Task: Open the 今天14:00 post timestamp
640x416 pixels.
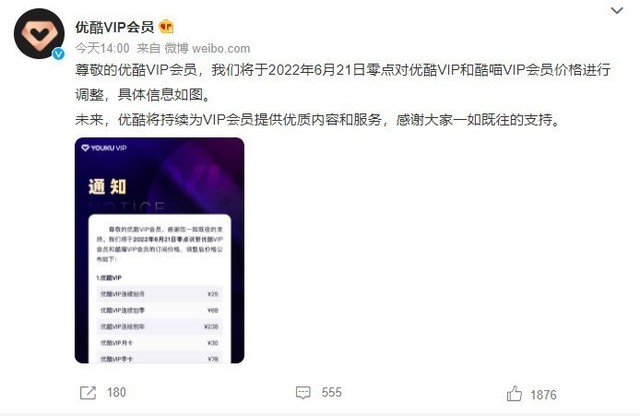Action: [x=102, y=48]
